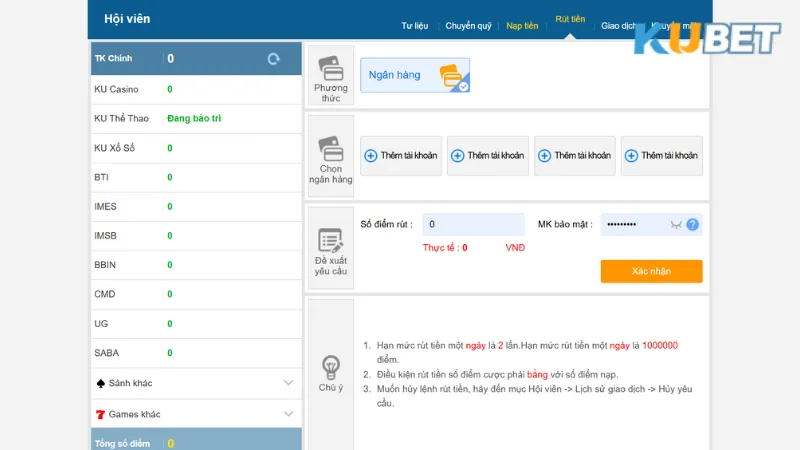Expand the Sảnh khác section
Viewport: 800px width, 450px height.
tap(288, 383)
